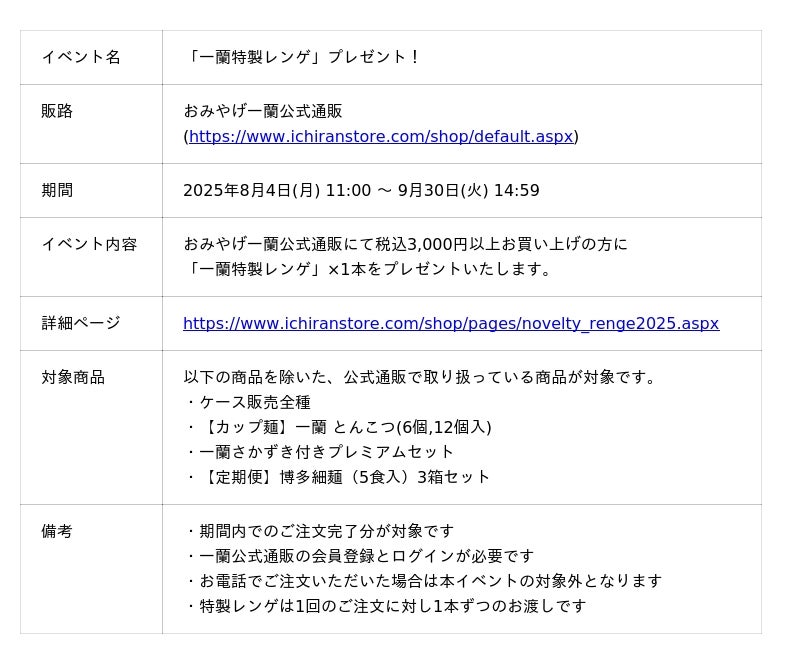The image size is (800, 664).
Task: Click the おみやげ一蘭公式通販 text in the 販路 row
Action: click(263, 111)
